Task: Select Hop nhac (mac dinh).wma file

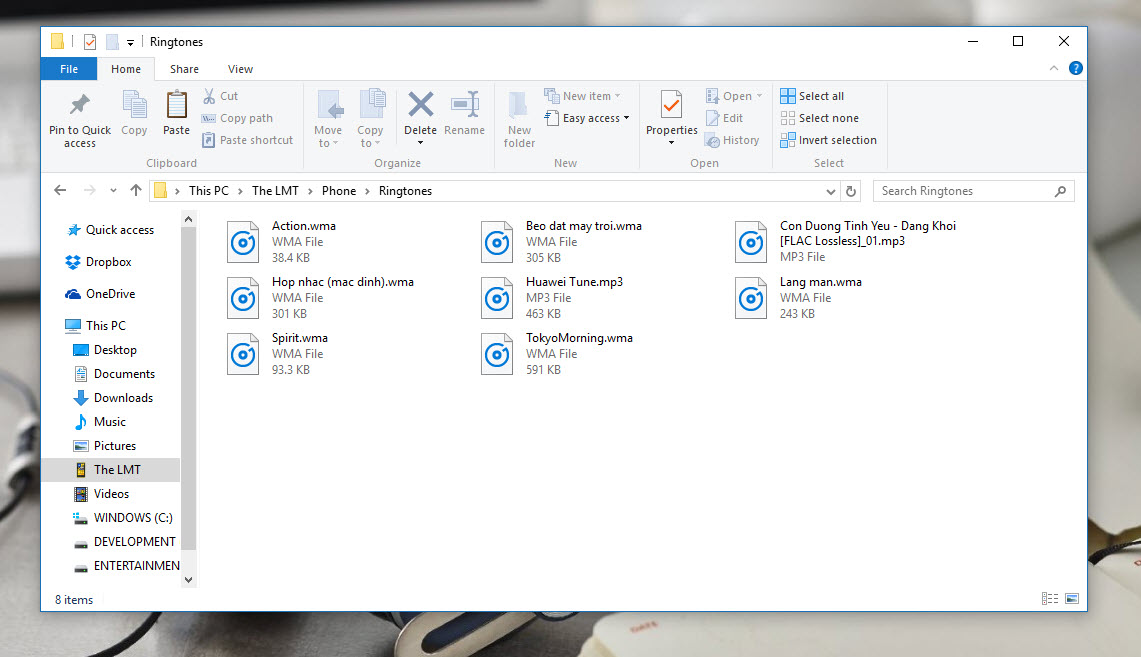Action: (x=320, y=298)
